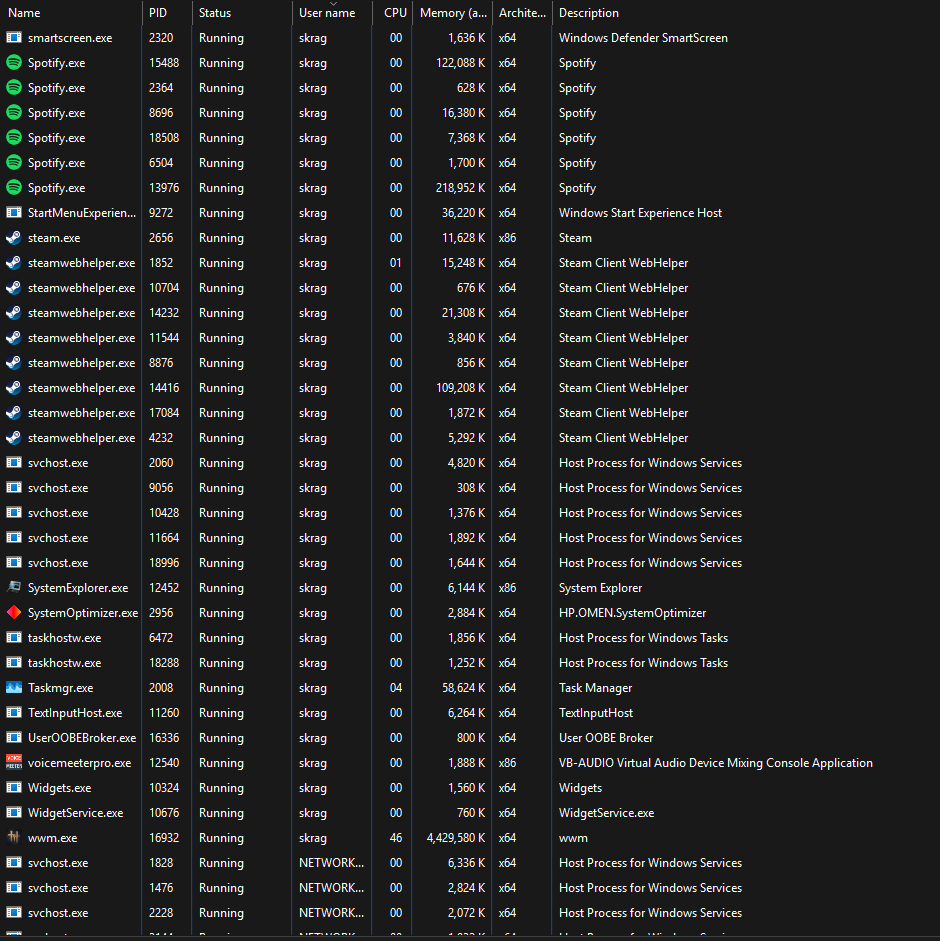Click the "TextInputHost" description text
Image resolution: width=940 pixels, height=941 pixels.
pos(595,712)
